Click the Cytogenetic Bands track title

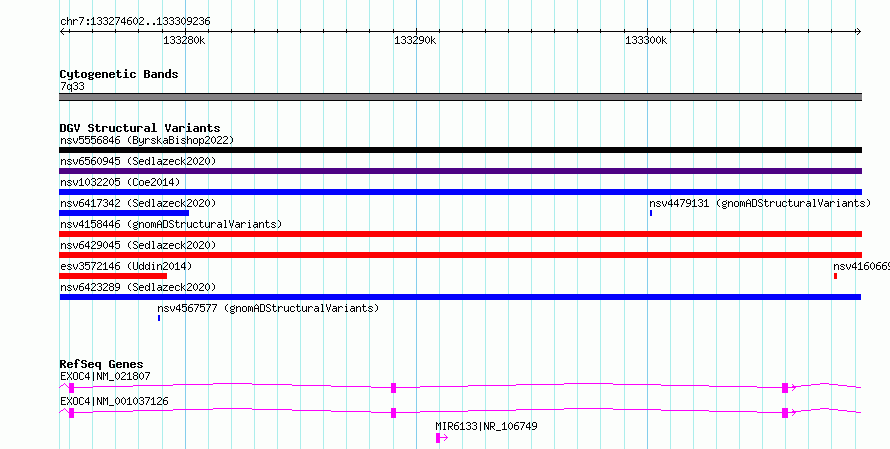119,74
